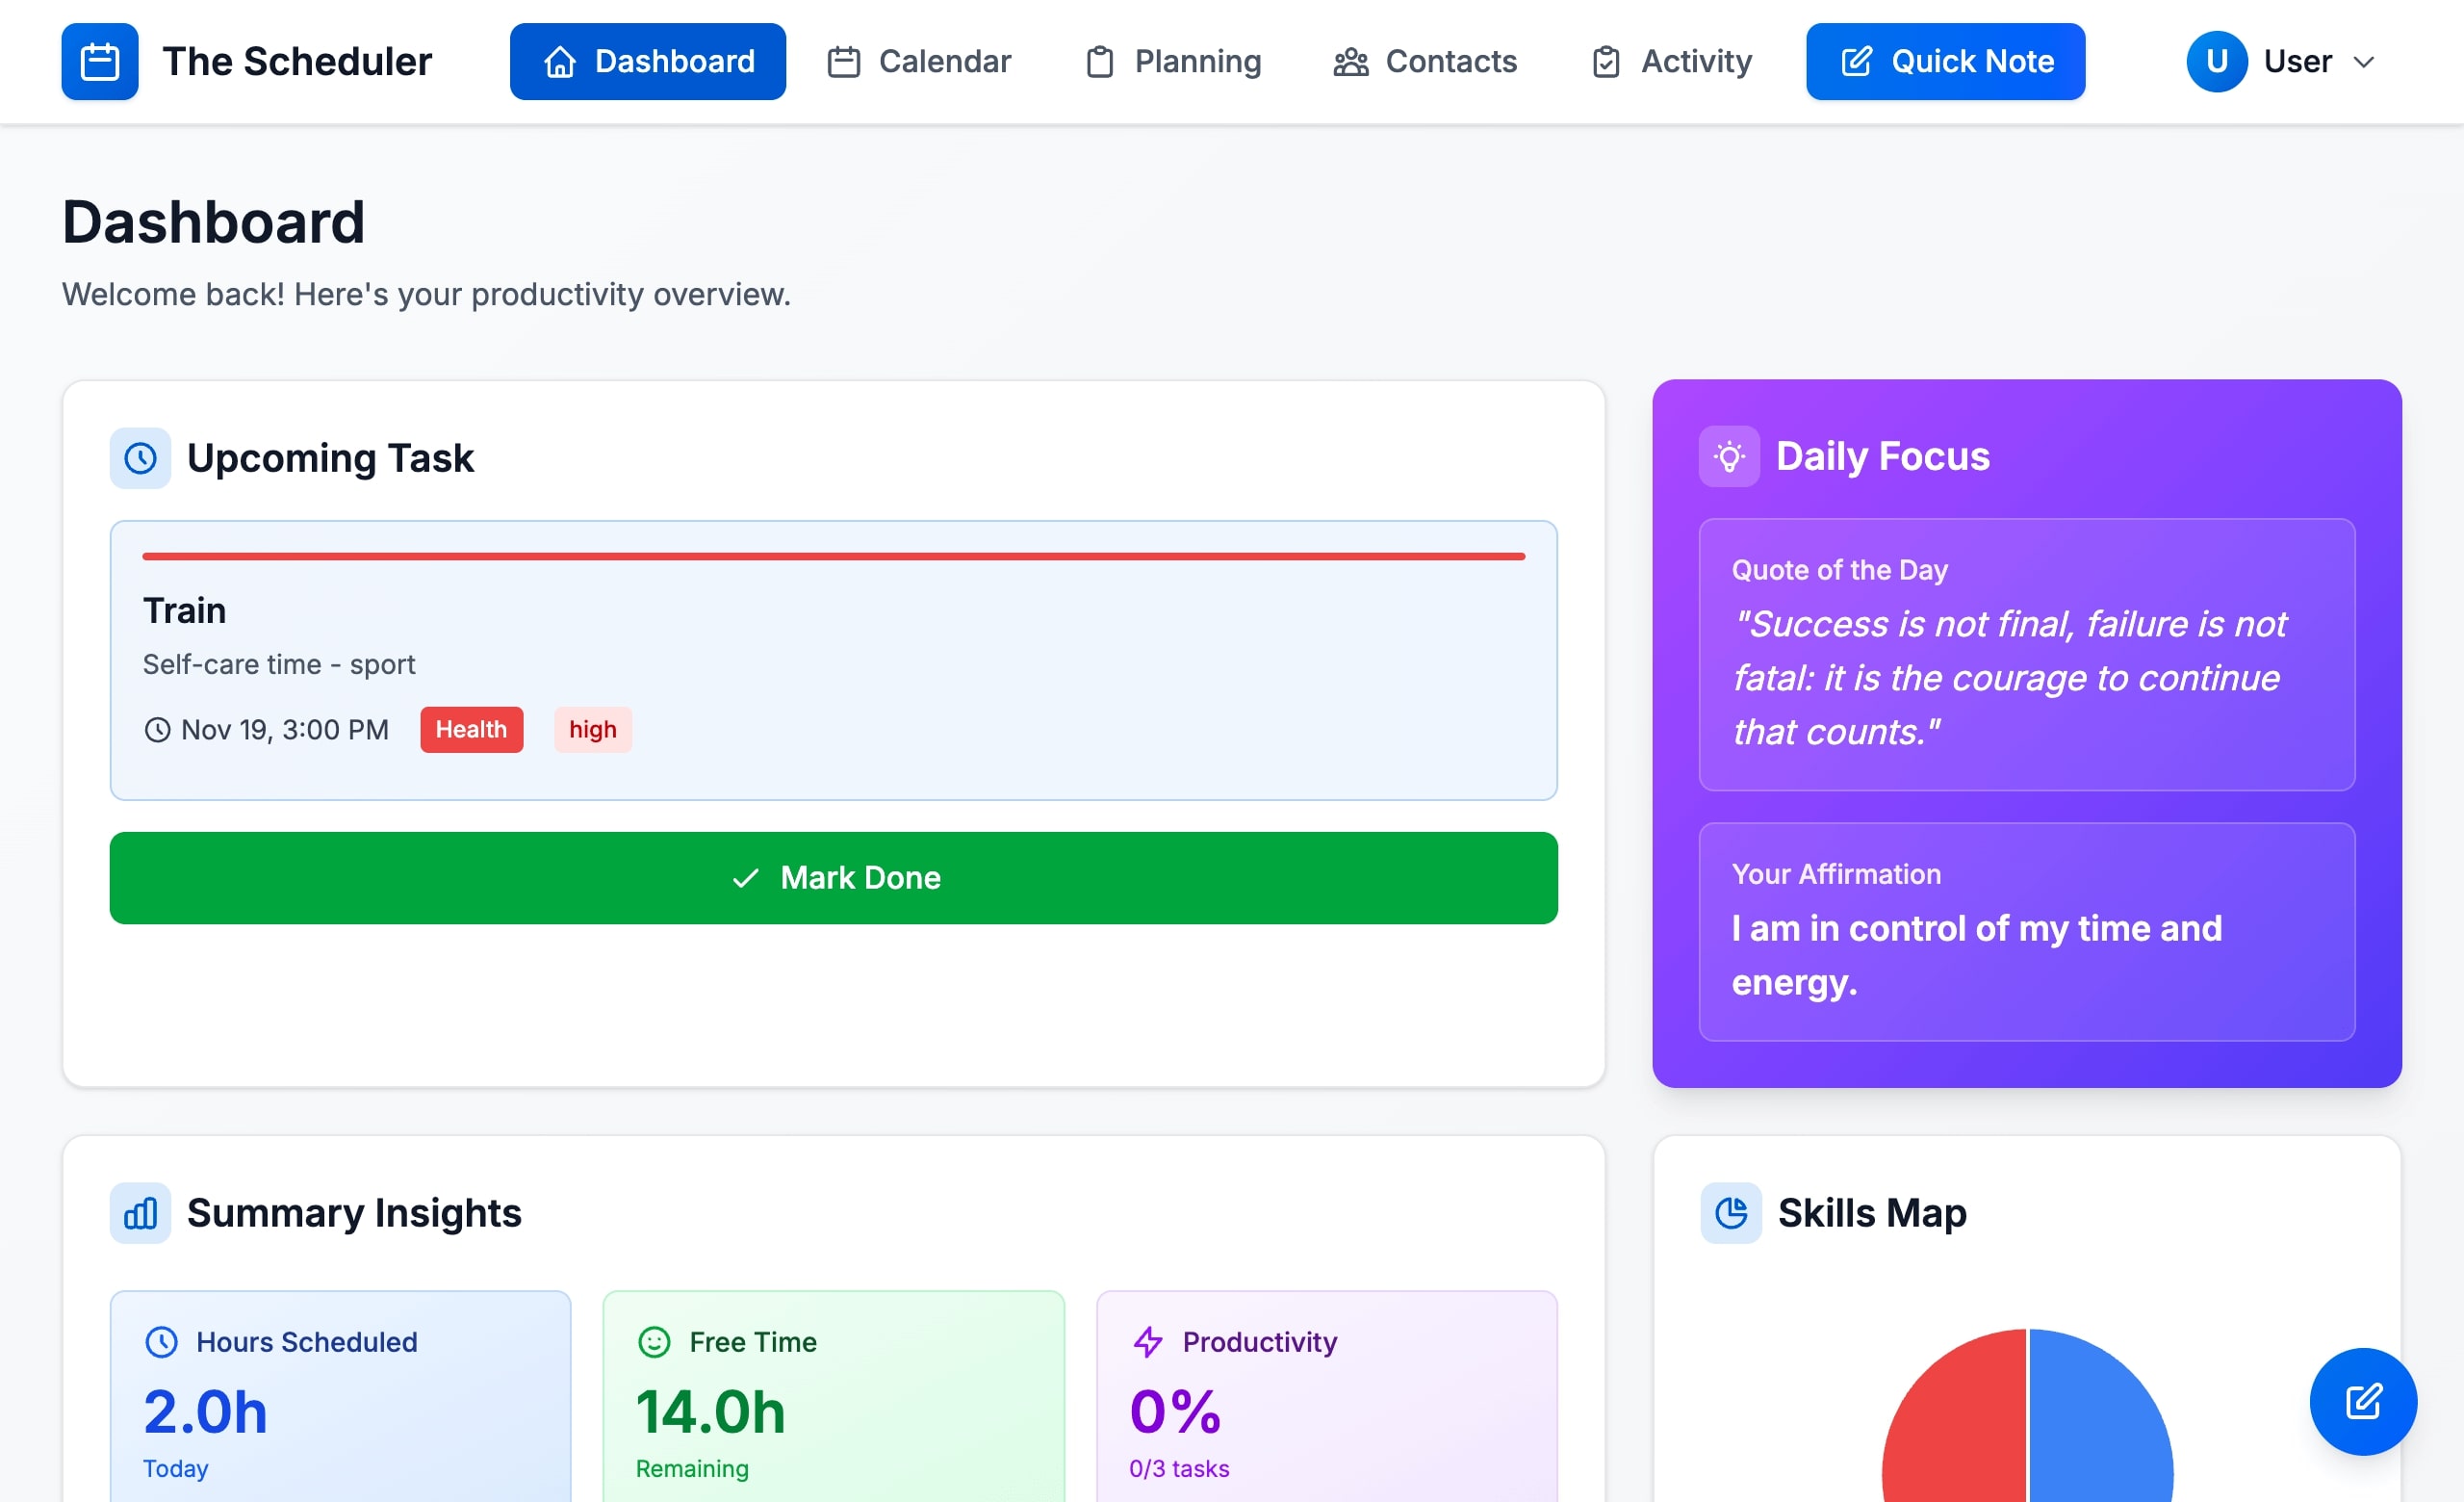The image size is (2464, 1502).
Task: Click the Quick Note button
Action: coord(1945,62)
